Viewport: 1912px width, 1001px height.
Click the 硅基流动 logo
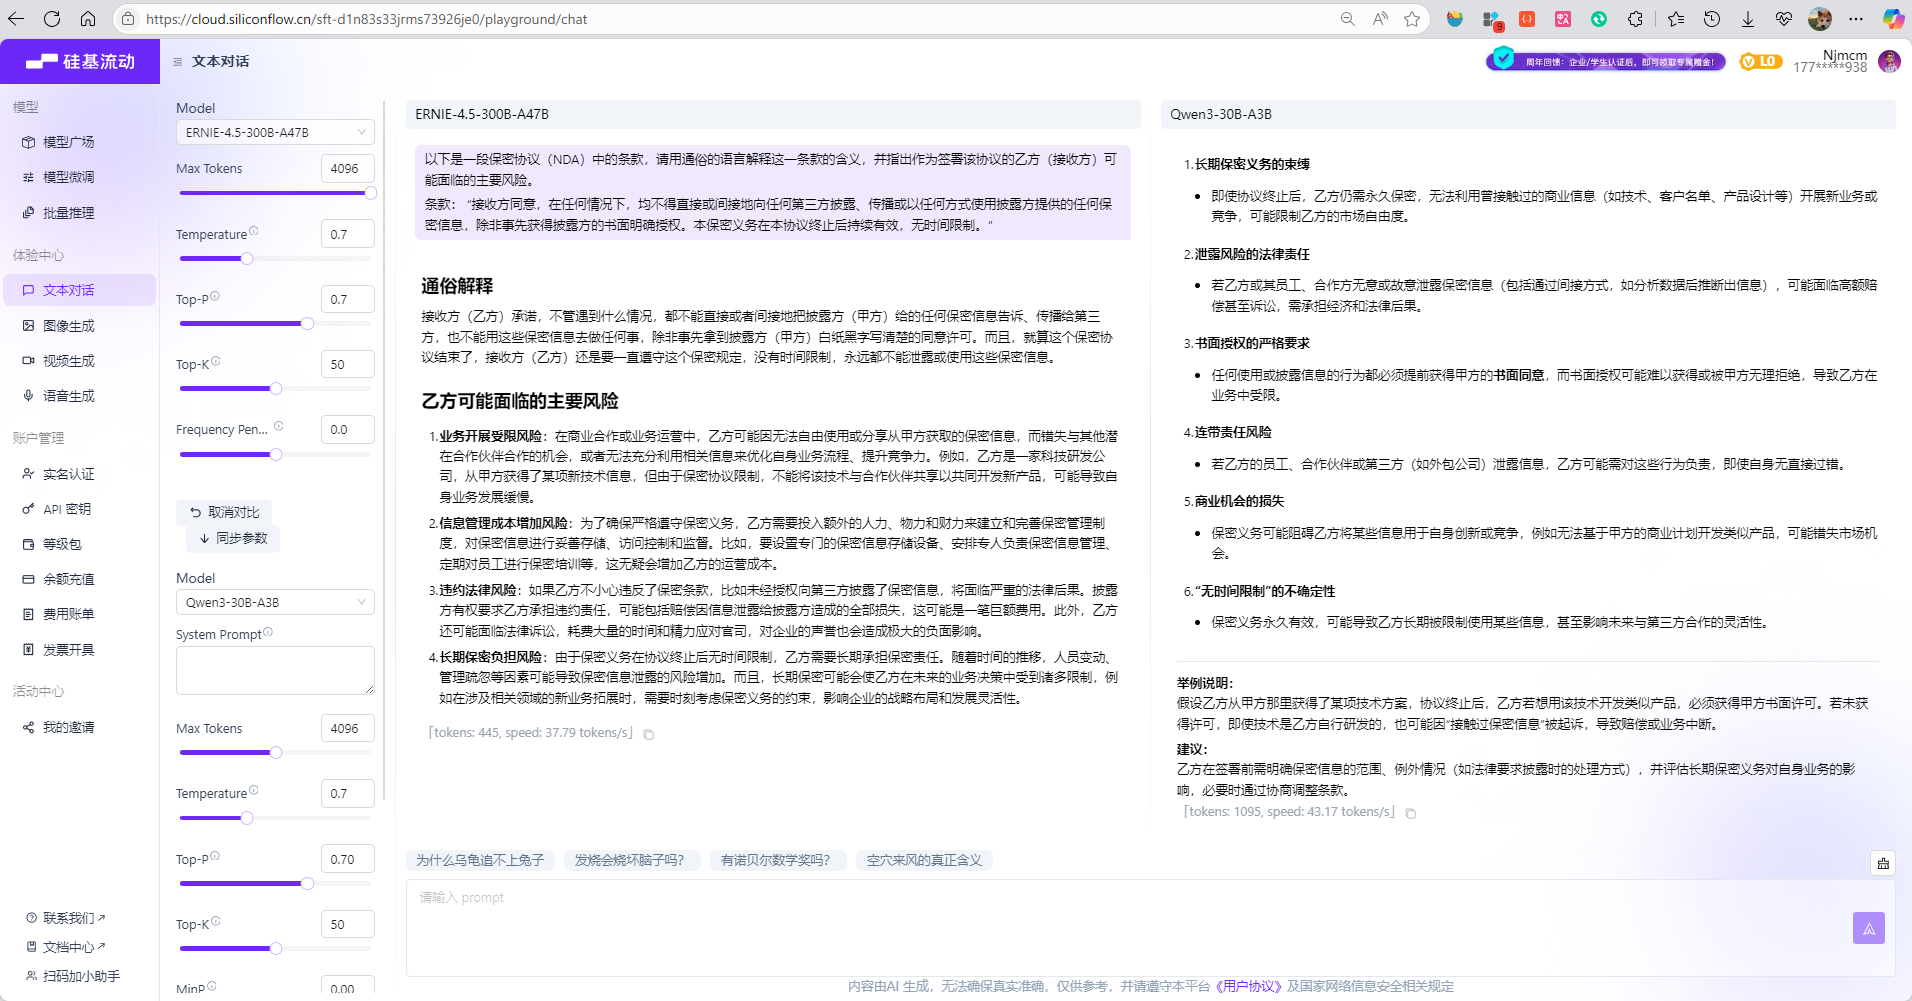(80, 61)
